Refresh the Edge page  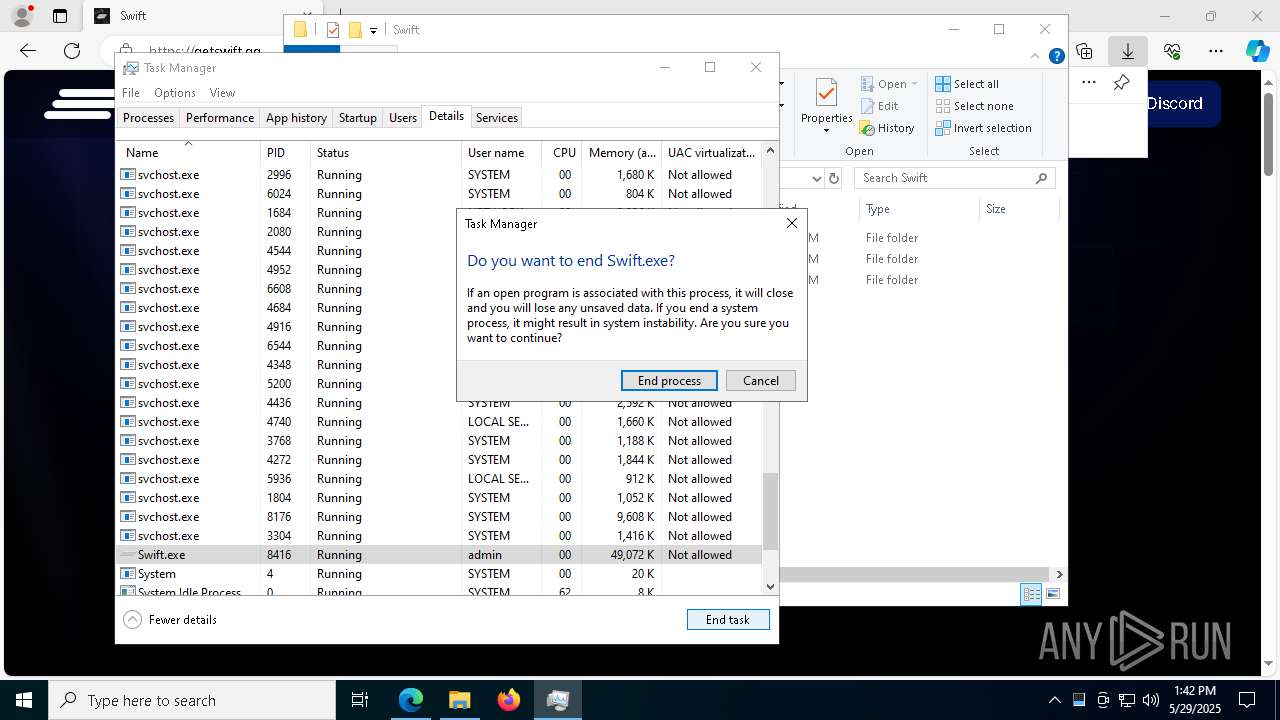point(72,51)
